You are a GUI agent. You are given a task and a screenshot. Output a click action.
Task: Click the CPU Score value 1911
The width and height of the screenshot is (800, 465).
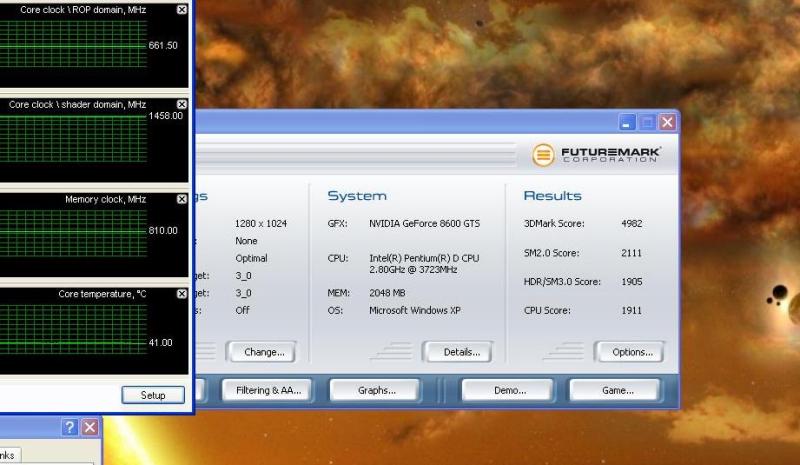631,310
